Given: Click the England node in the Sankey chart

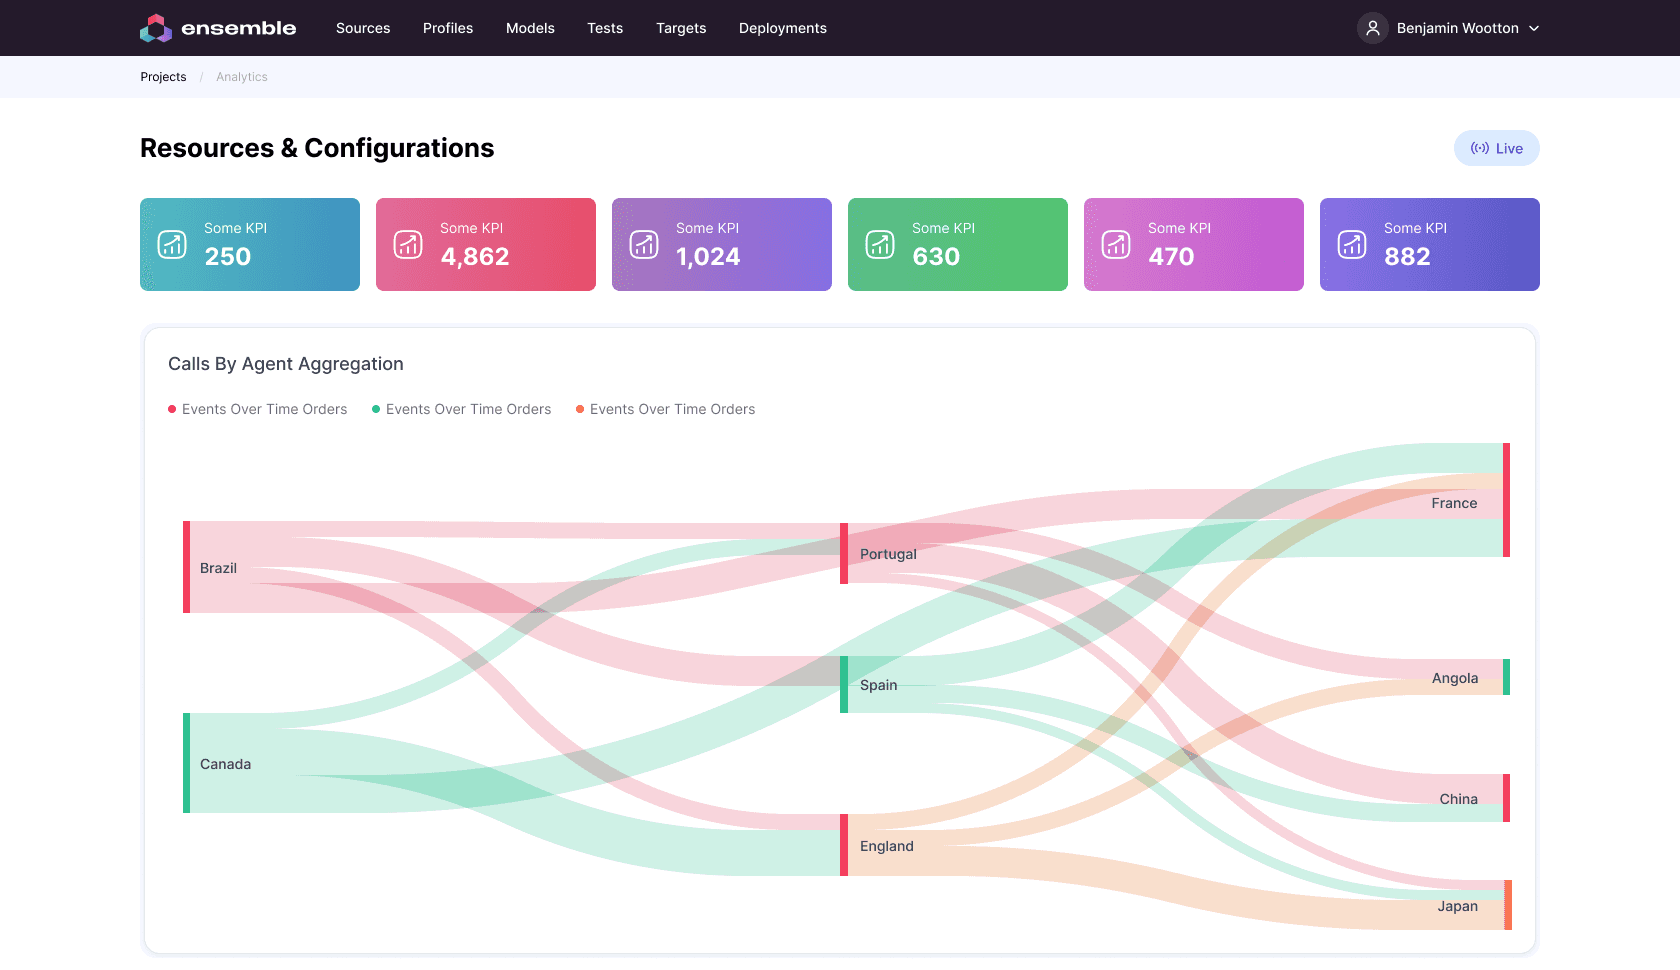Looking at the screenshot, I should (844, 845).
